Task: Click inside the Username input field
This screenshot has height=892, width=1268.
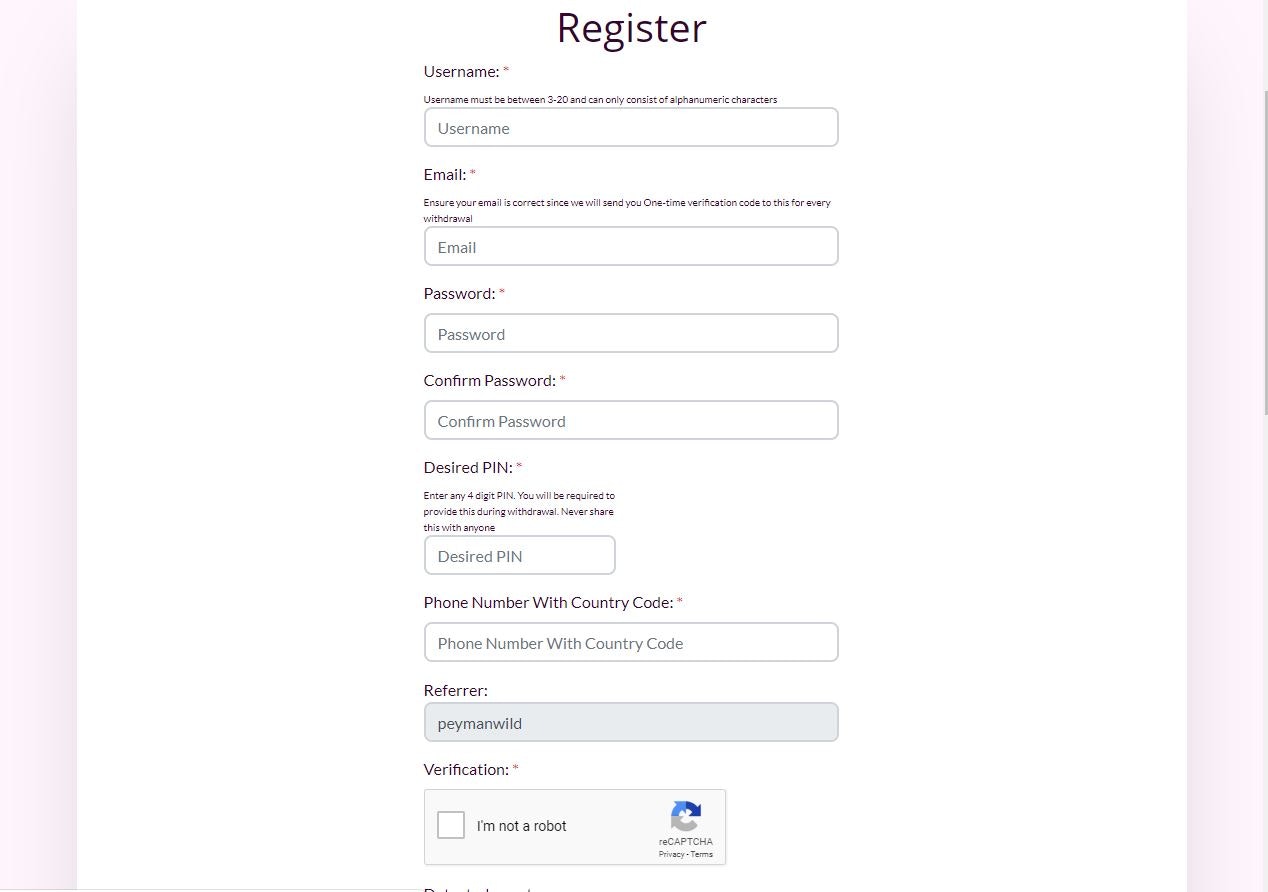Action: click(631, 127)
